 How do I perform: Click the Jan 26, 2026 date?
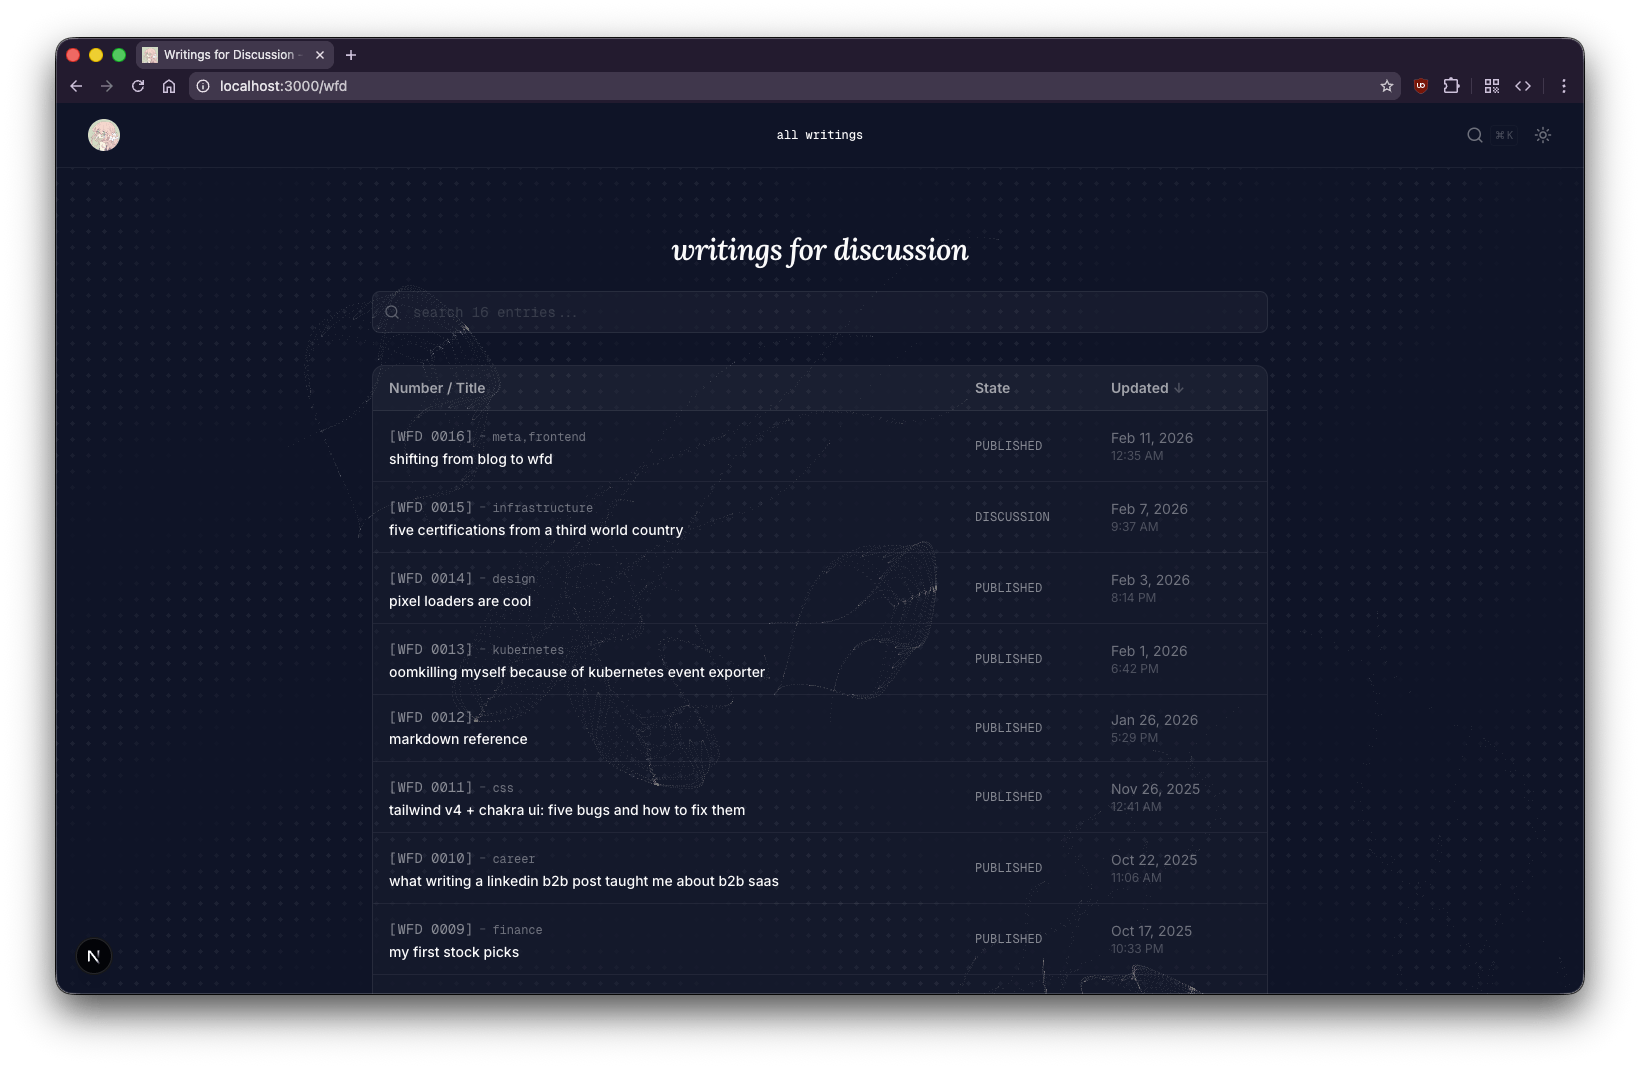tap(1154, 720)
